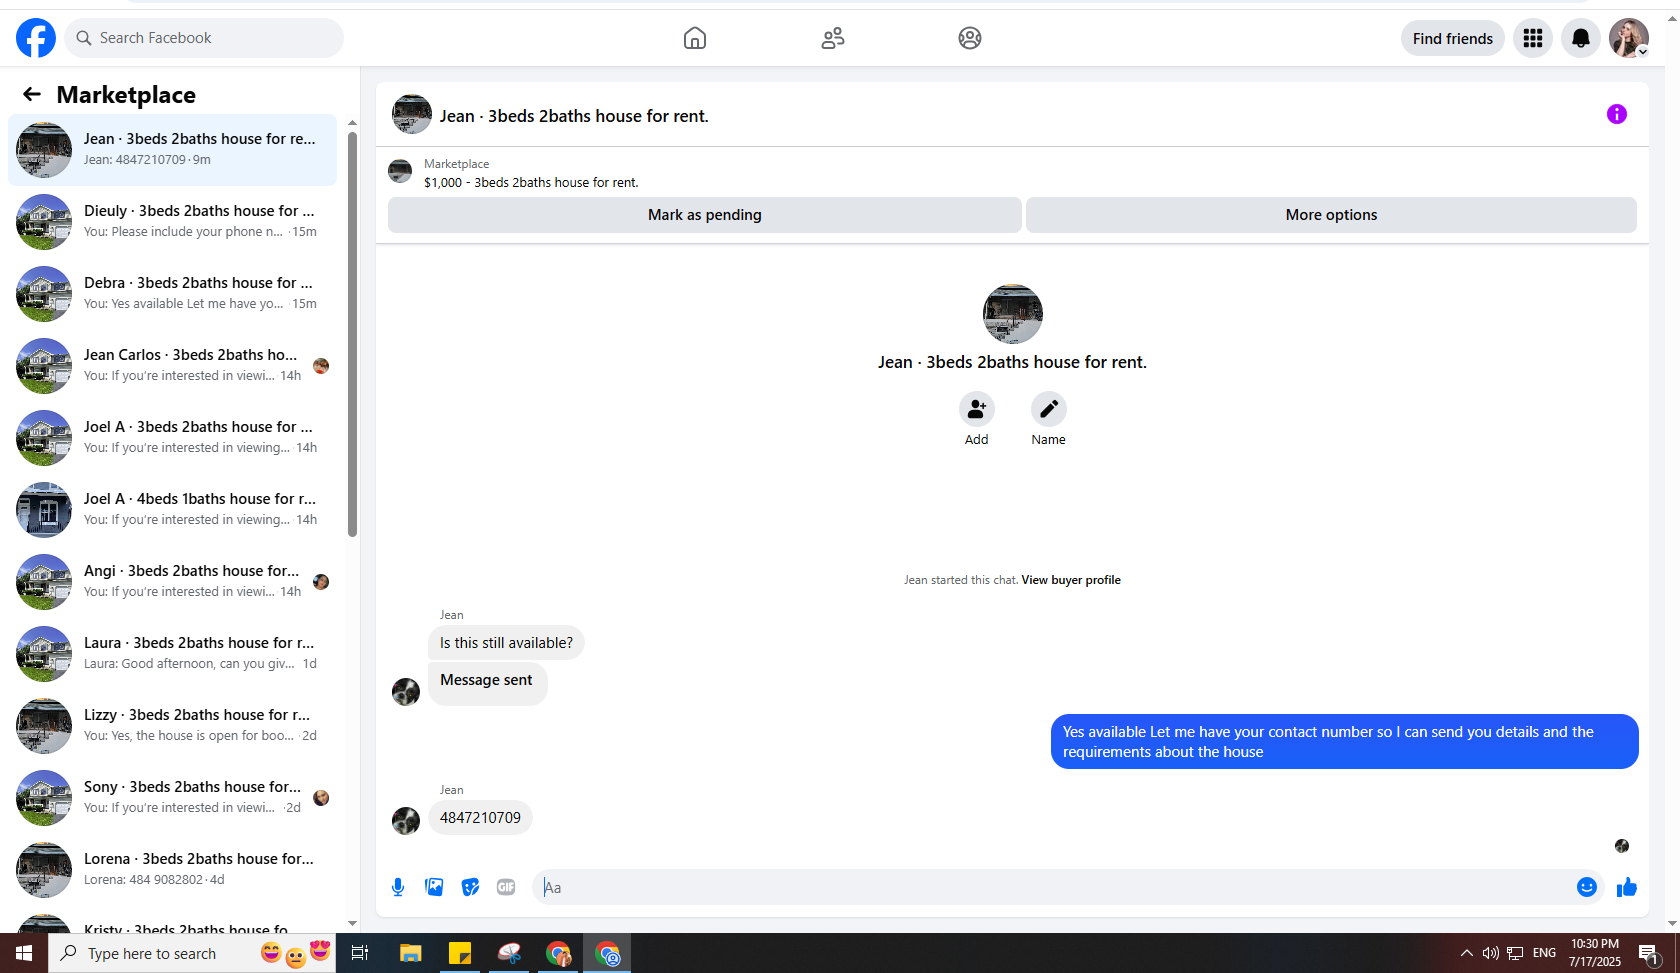
Task: Click Jean's avatar beside 4847210709 message
Action: 406,821
